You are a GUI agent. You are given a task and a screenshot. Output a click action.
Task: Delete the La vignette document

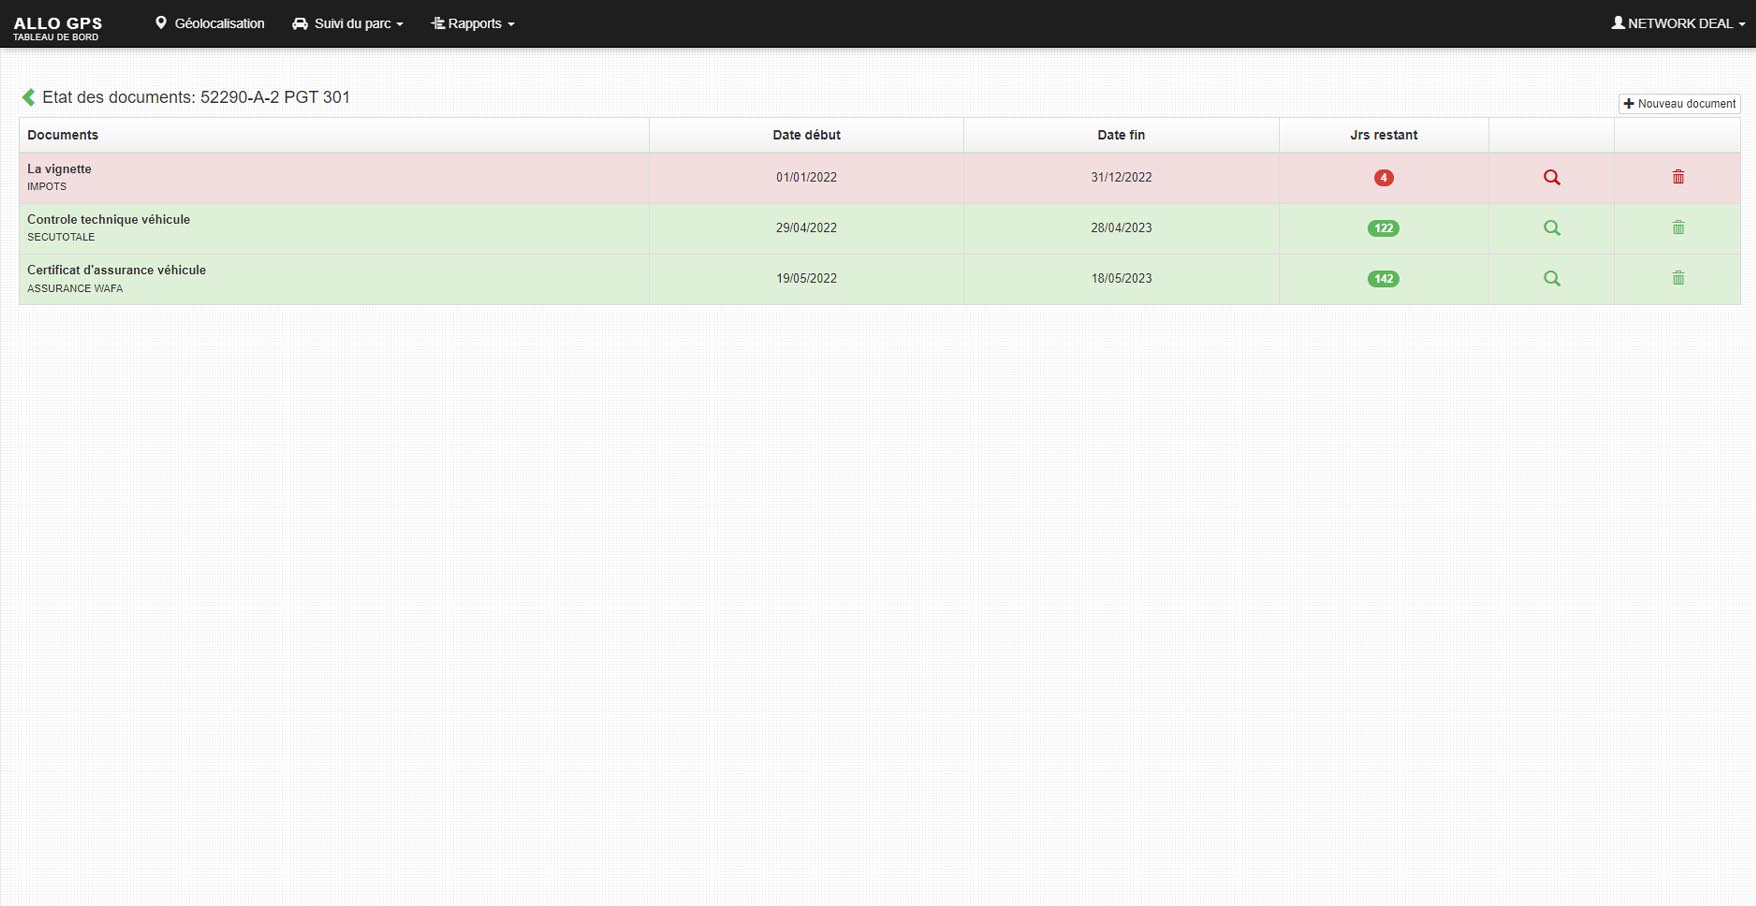[1678, 178]
